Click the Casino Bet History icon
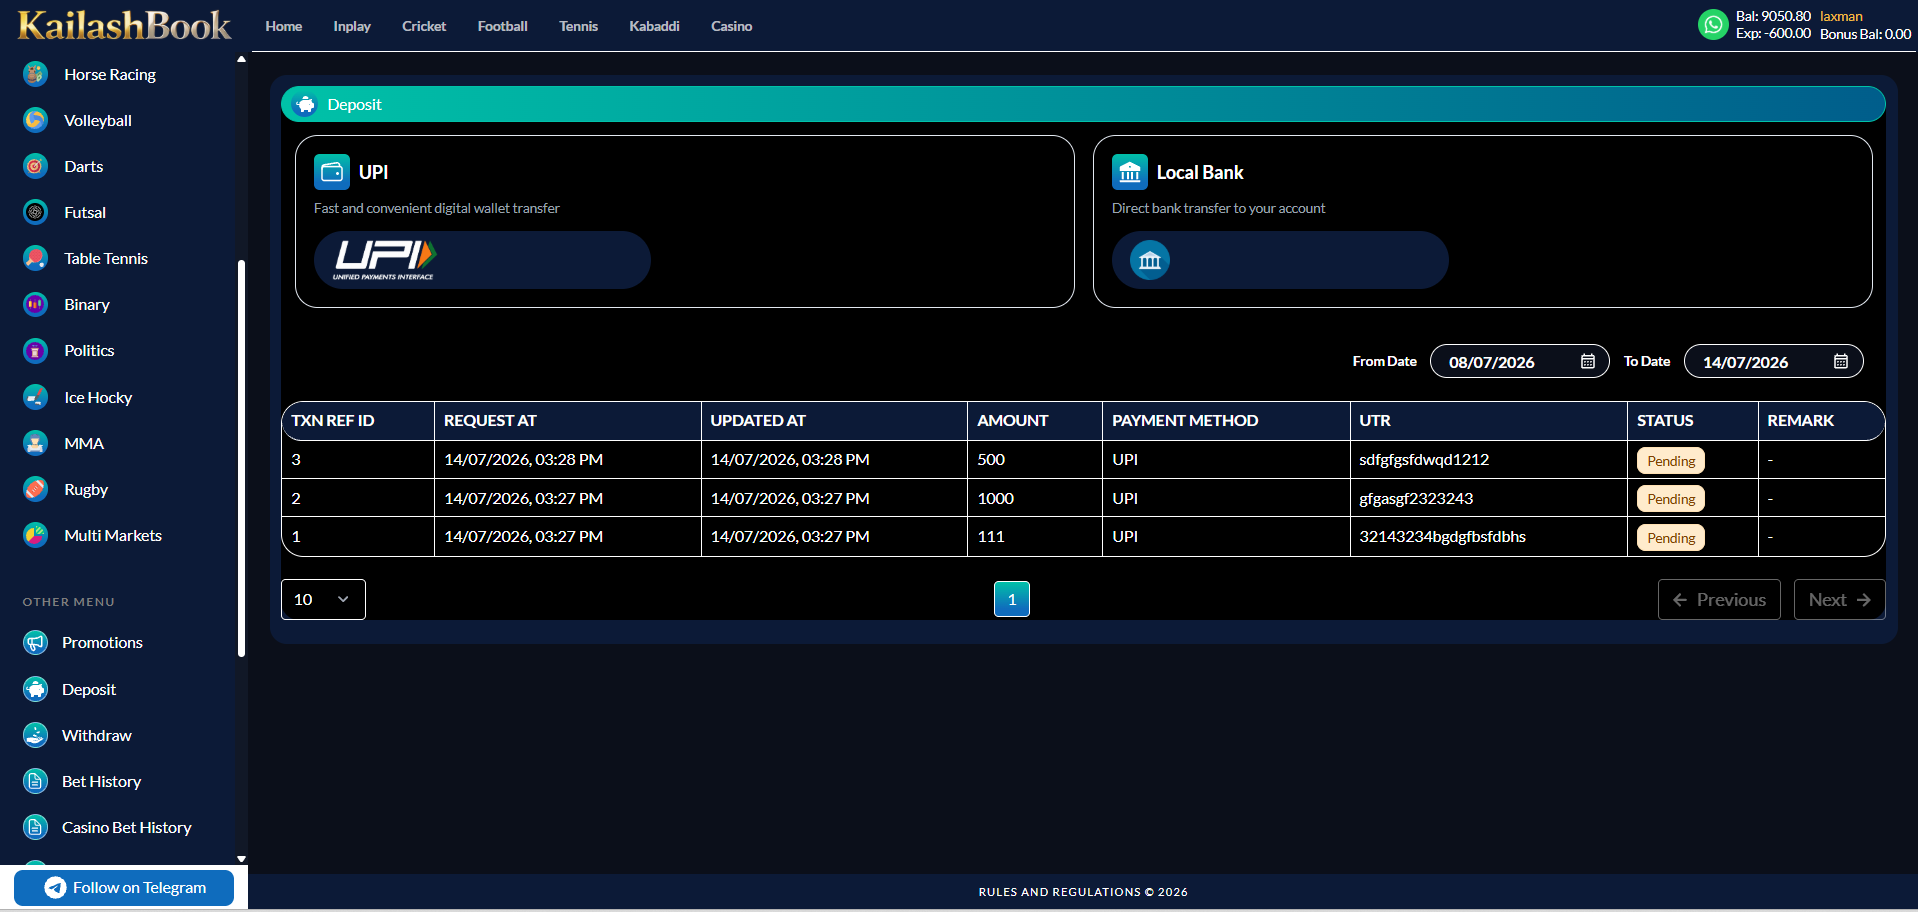This screenshot has height=912, width=1918. [35, 827]
